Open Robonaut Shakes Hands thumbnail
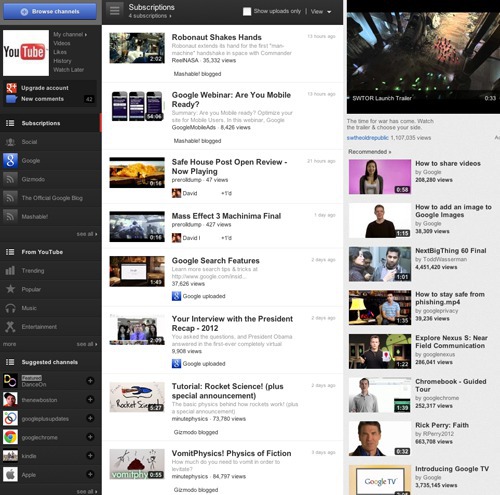500x495 pixels. click(137, 48)
